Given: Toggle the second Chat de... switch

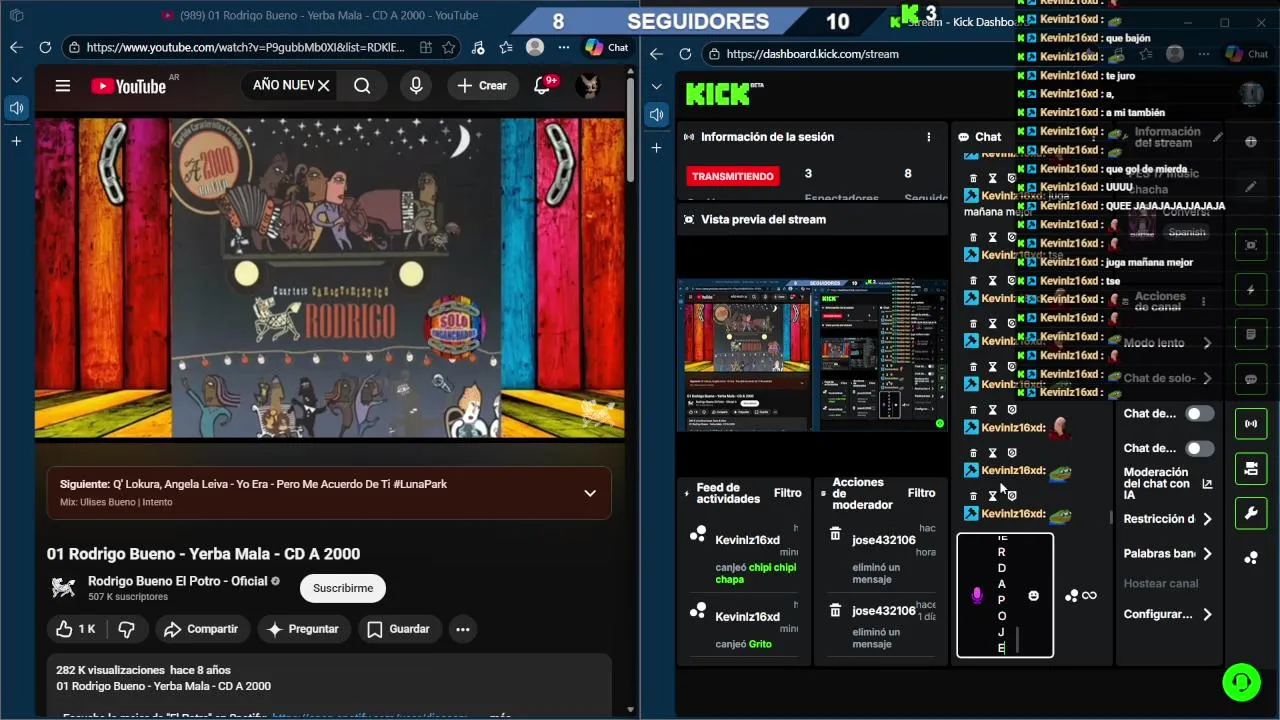Looking at the screenshot, I should (x=1199, y=449).
